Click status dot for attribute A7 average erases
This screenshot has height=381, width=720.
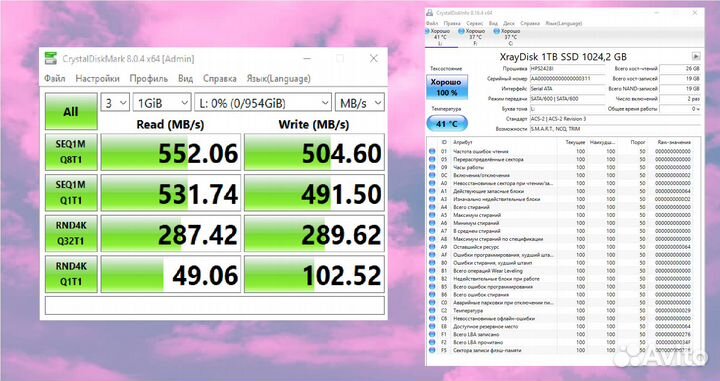click(x=432, y=231)
